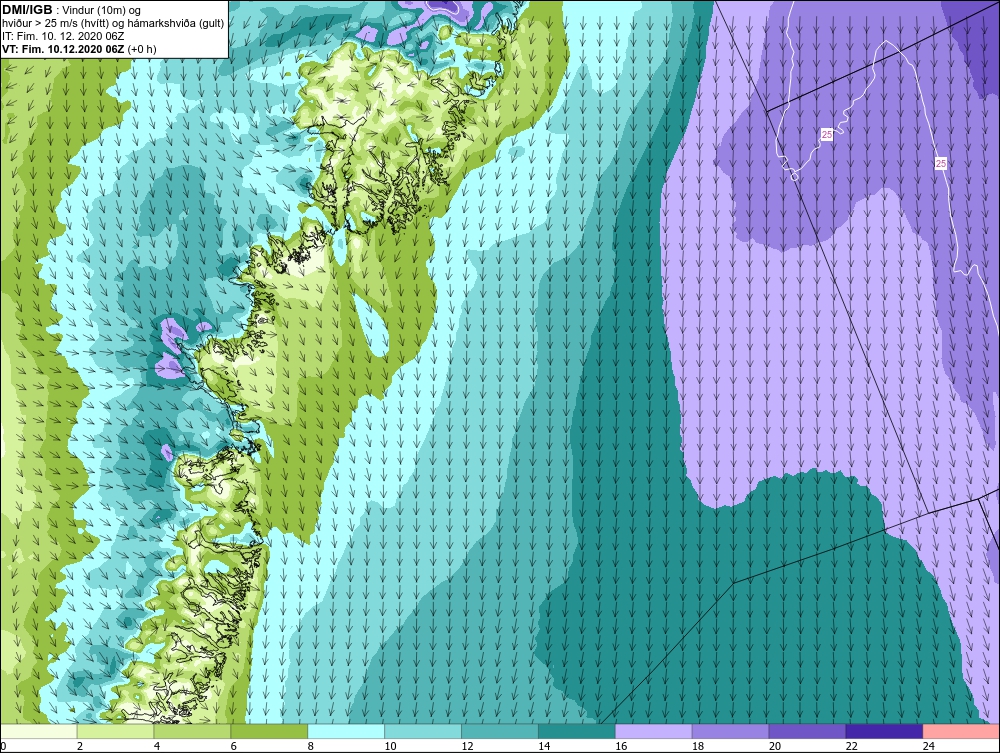Click the 16–18 m/s light purple swatch
This screenshot has width=1000, height=753.
click(x=654, y=731)
